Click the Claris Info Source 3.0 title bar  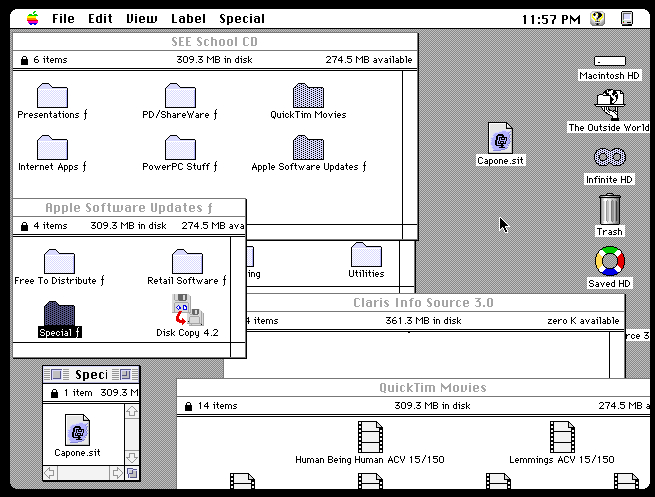pyautogui.click(x=423, y=302)
